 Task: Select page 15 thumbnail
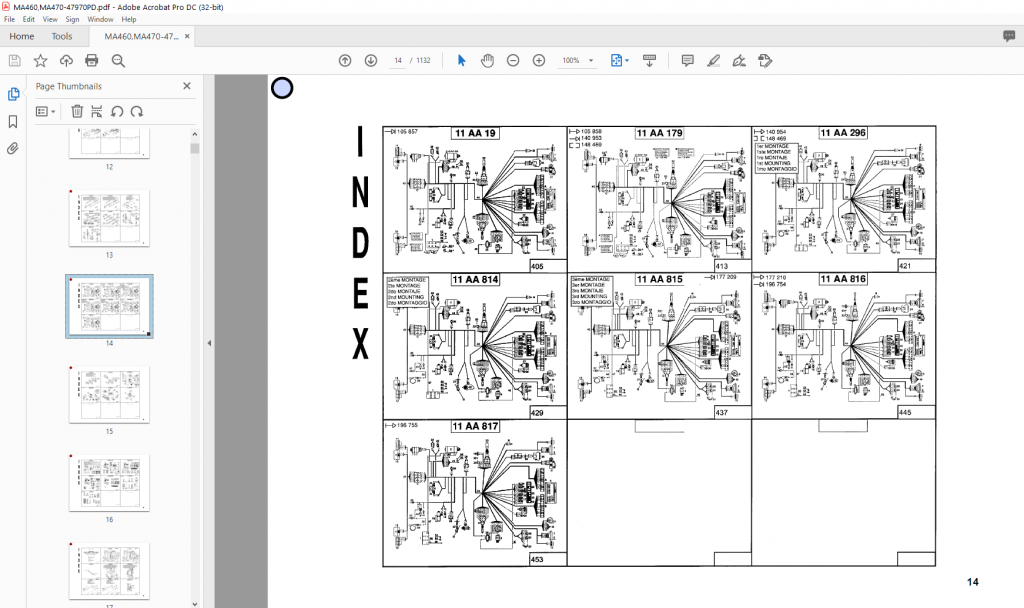coord(109,394)
